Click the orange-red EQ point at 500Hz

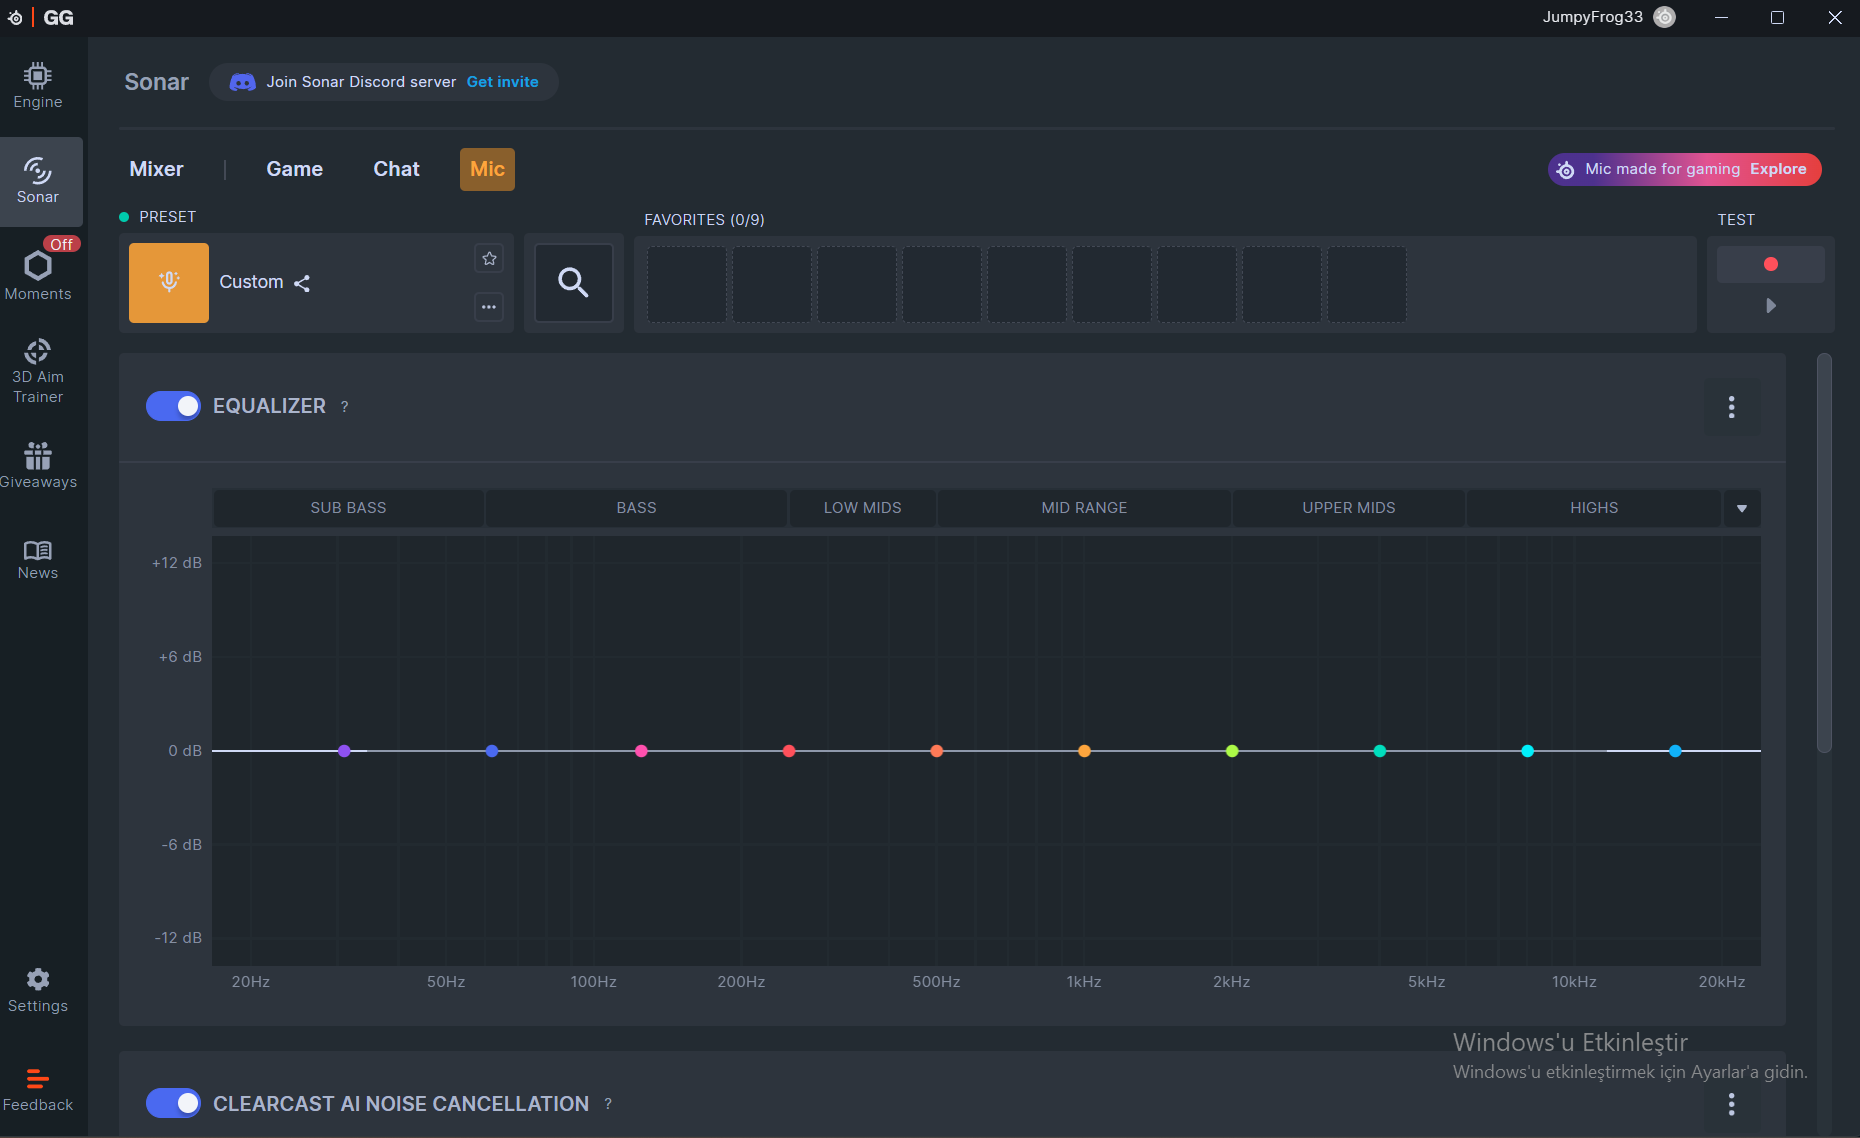coord(937,751)
